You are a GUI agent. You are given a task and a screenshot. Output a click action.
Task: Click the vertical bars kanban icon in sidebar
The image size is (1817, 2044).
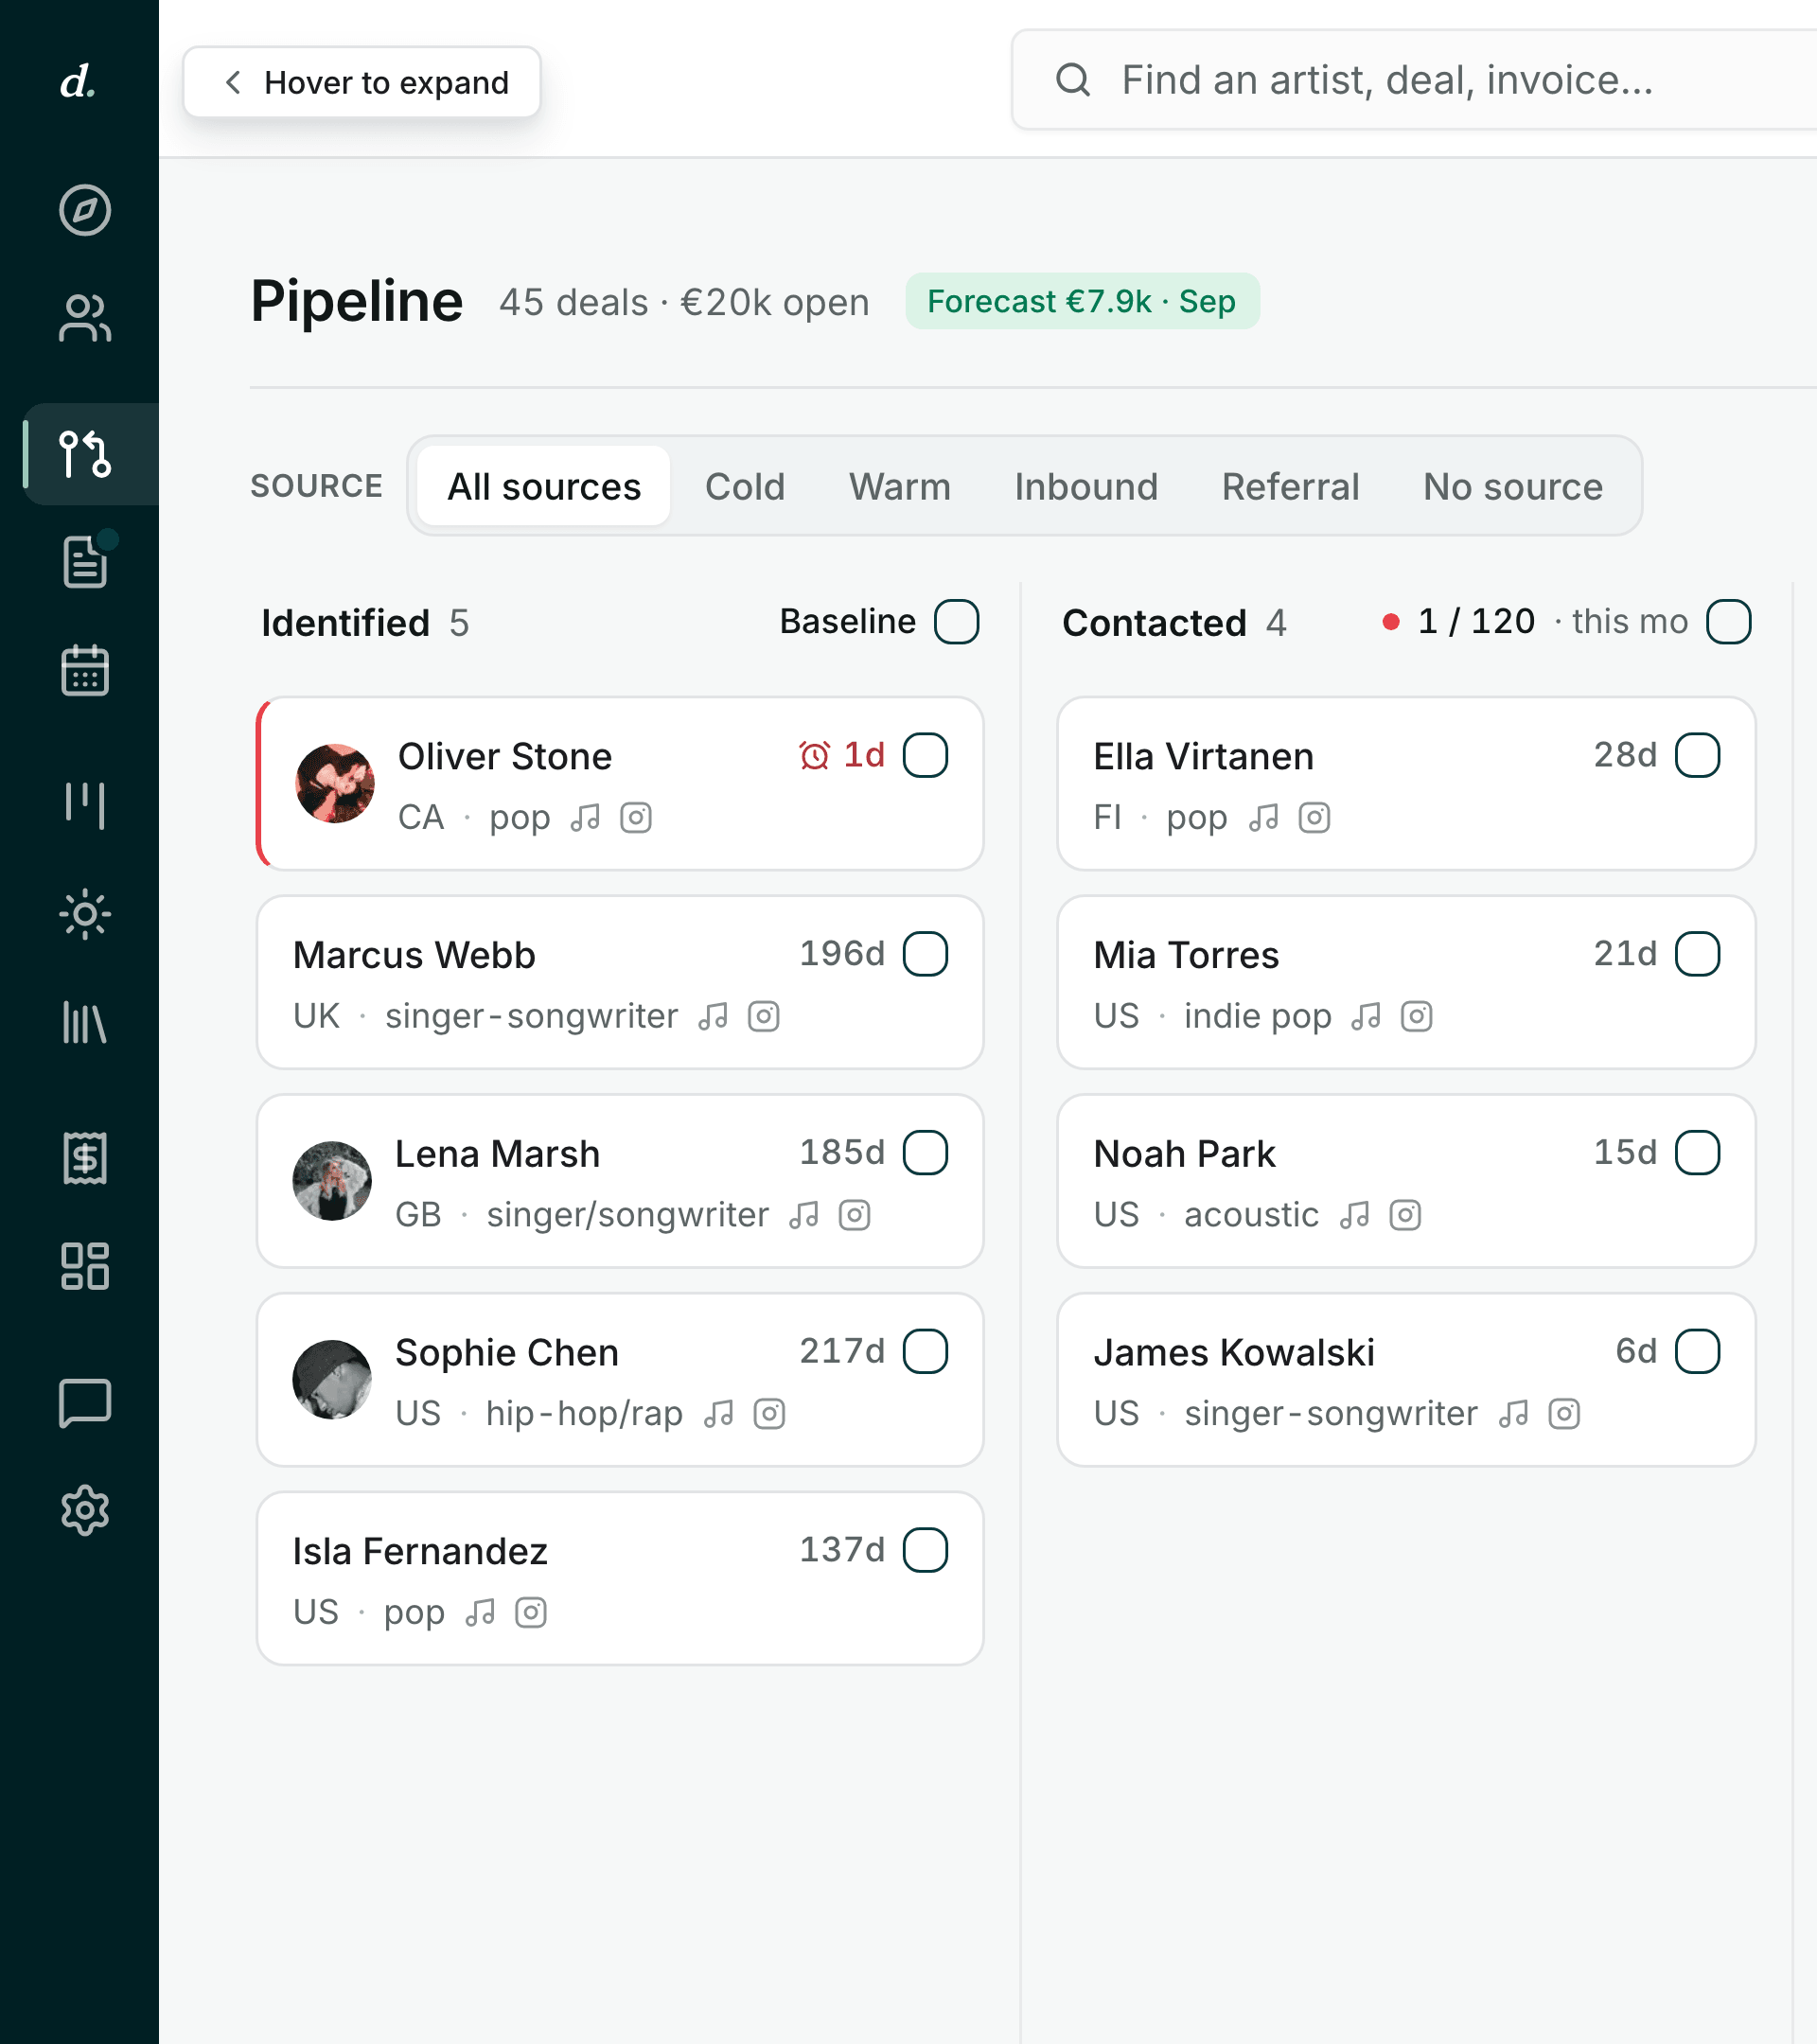tap(85, 806)
